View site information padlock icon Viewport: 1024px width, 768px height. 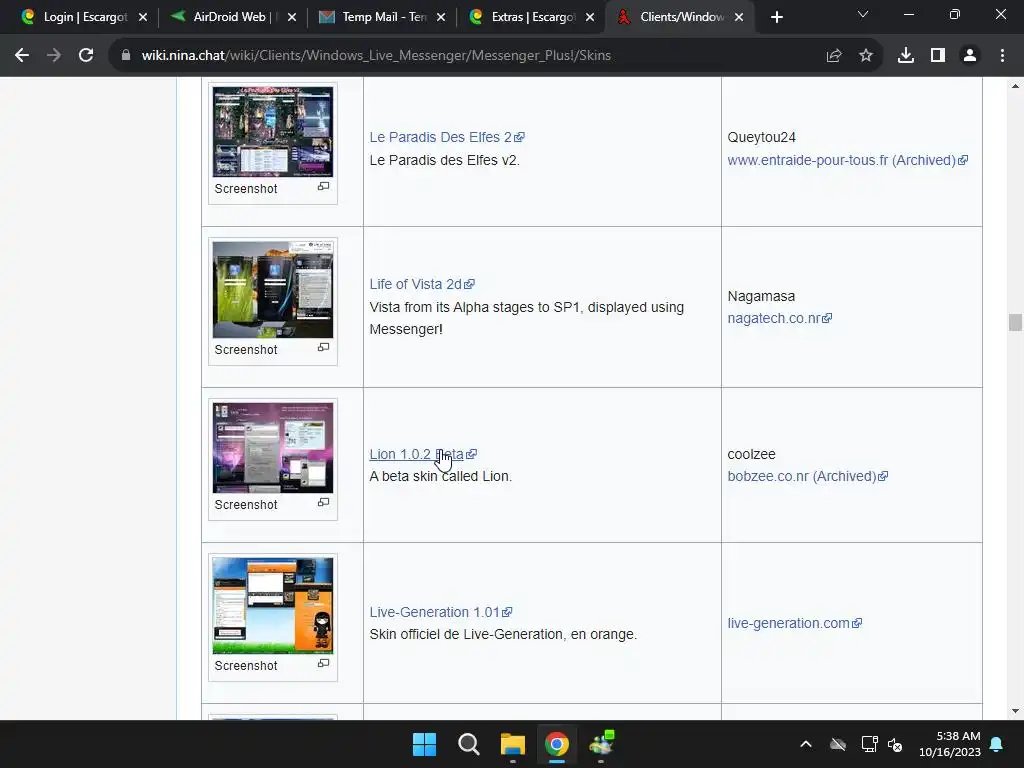(x=125, y=56)
